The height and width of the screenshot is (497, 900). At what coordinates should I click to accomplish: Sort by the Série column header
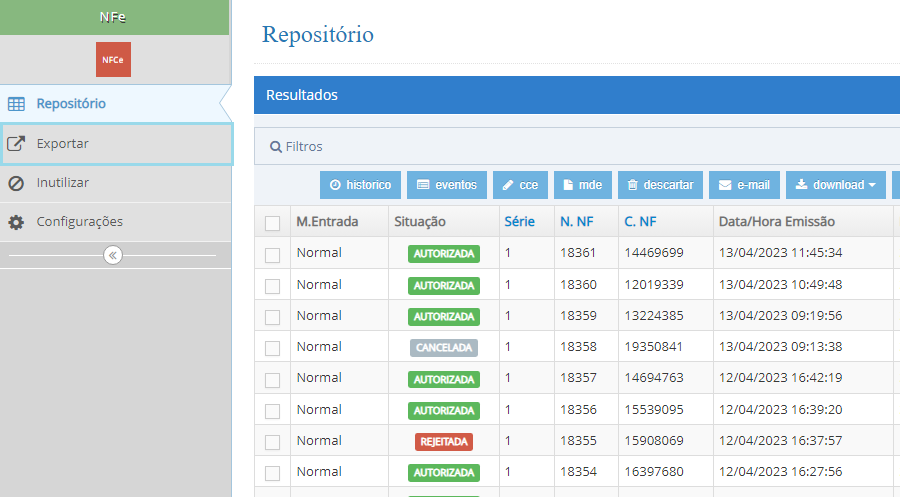point(519,222)
